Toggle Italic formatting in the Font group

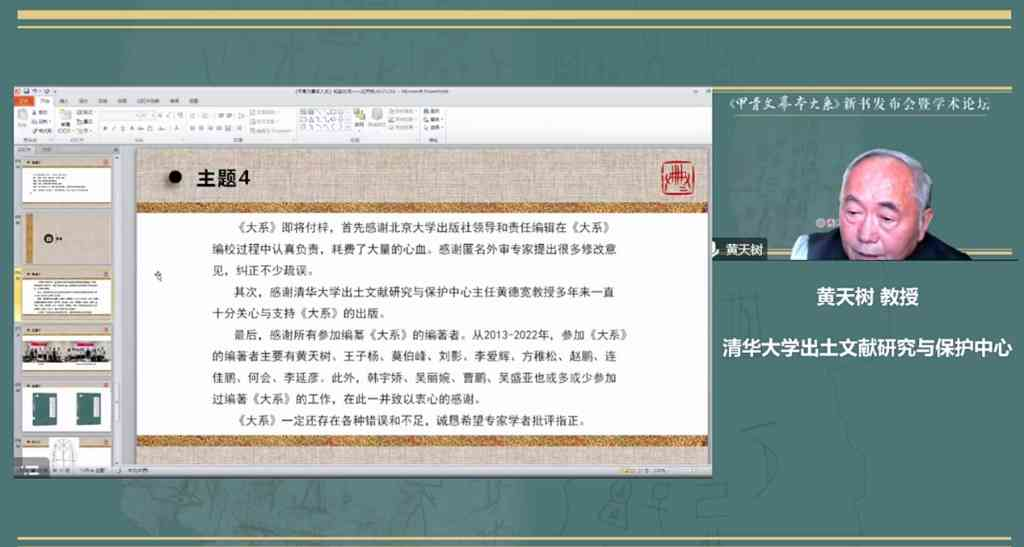click(110, 128)
